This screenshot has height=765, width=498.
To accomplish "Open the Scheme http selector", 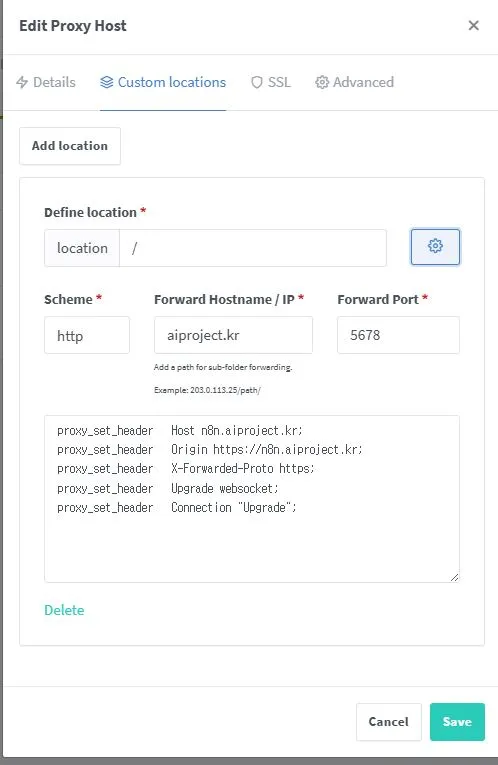I will point(87,335).
